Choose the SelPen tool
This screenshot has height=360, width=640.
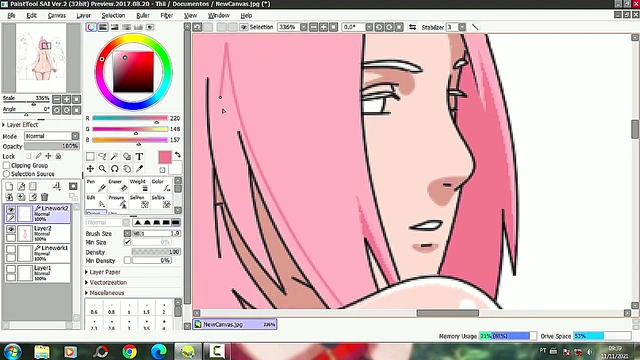coord(140,201)
